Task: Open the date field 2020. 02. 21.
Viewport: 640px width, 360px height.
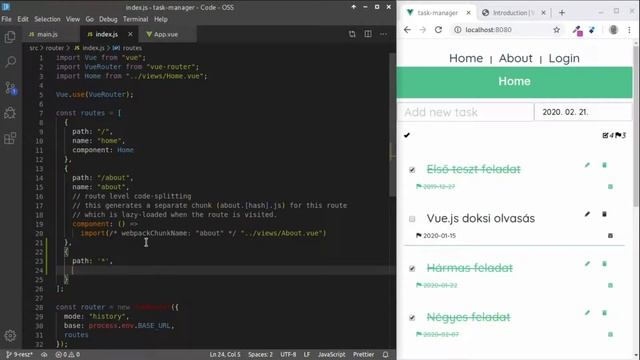Action: [x=583, y=112]
